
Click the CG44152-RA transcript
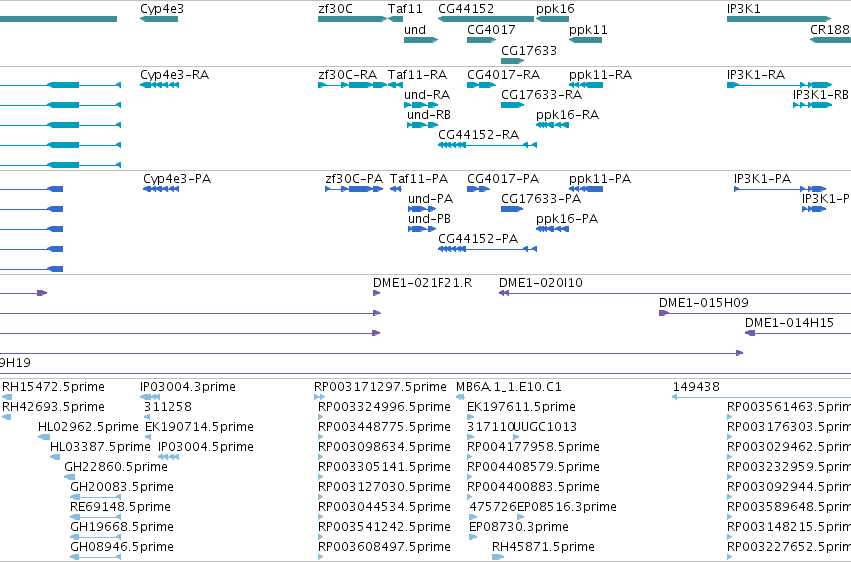[487, 145]
